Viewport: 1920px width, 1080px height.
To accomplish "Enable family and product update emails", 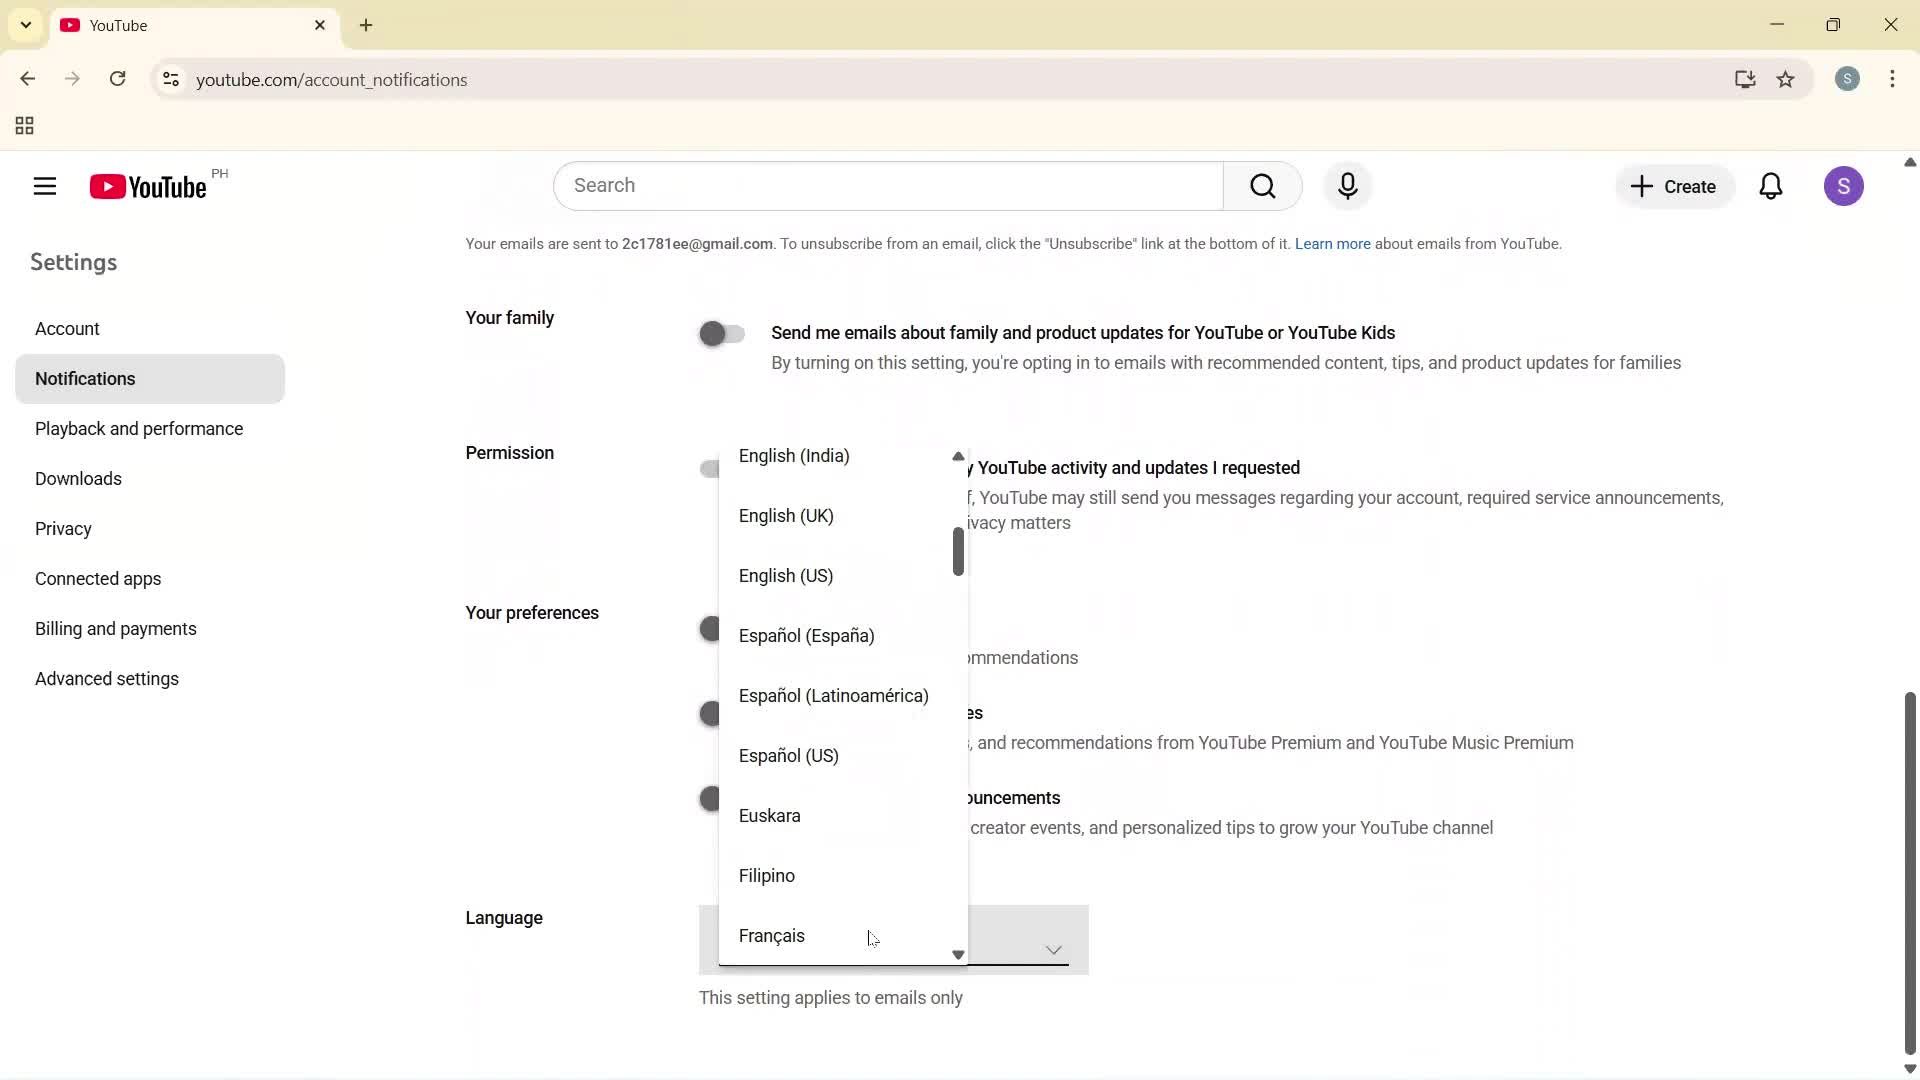I will pos(721,333).
